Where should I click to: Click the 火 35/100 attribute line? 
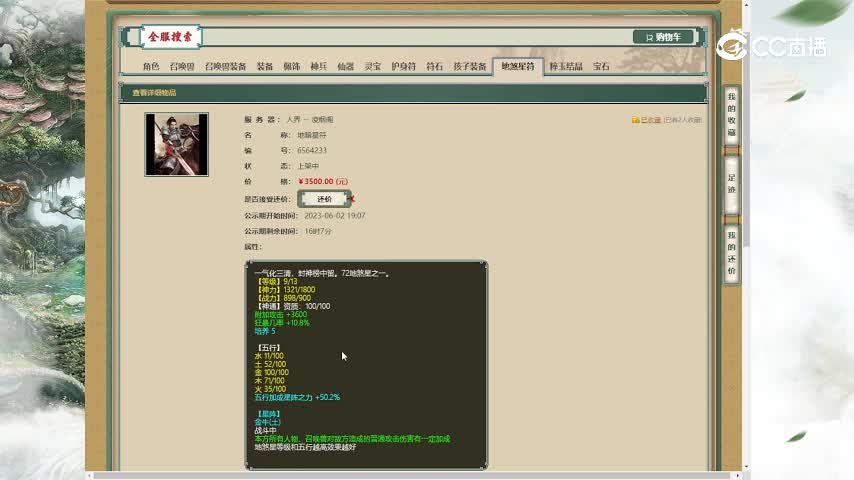[x=270, y=389]
